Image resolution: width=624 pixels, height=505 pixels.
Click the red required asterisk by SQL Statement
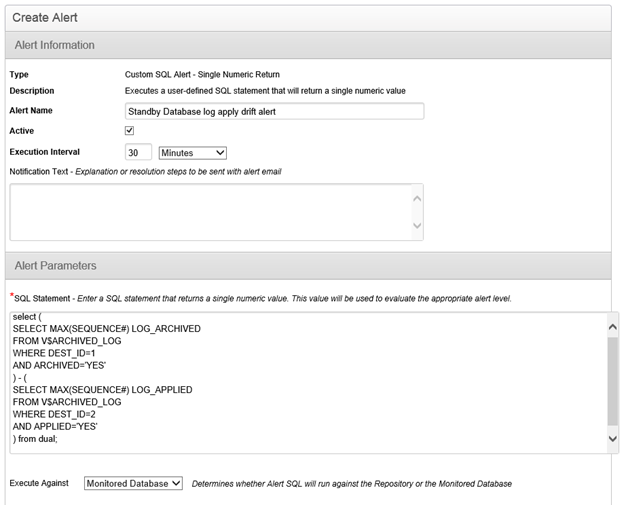click(11, 297)
